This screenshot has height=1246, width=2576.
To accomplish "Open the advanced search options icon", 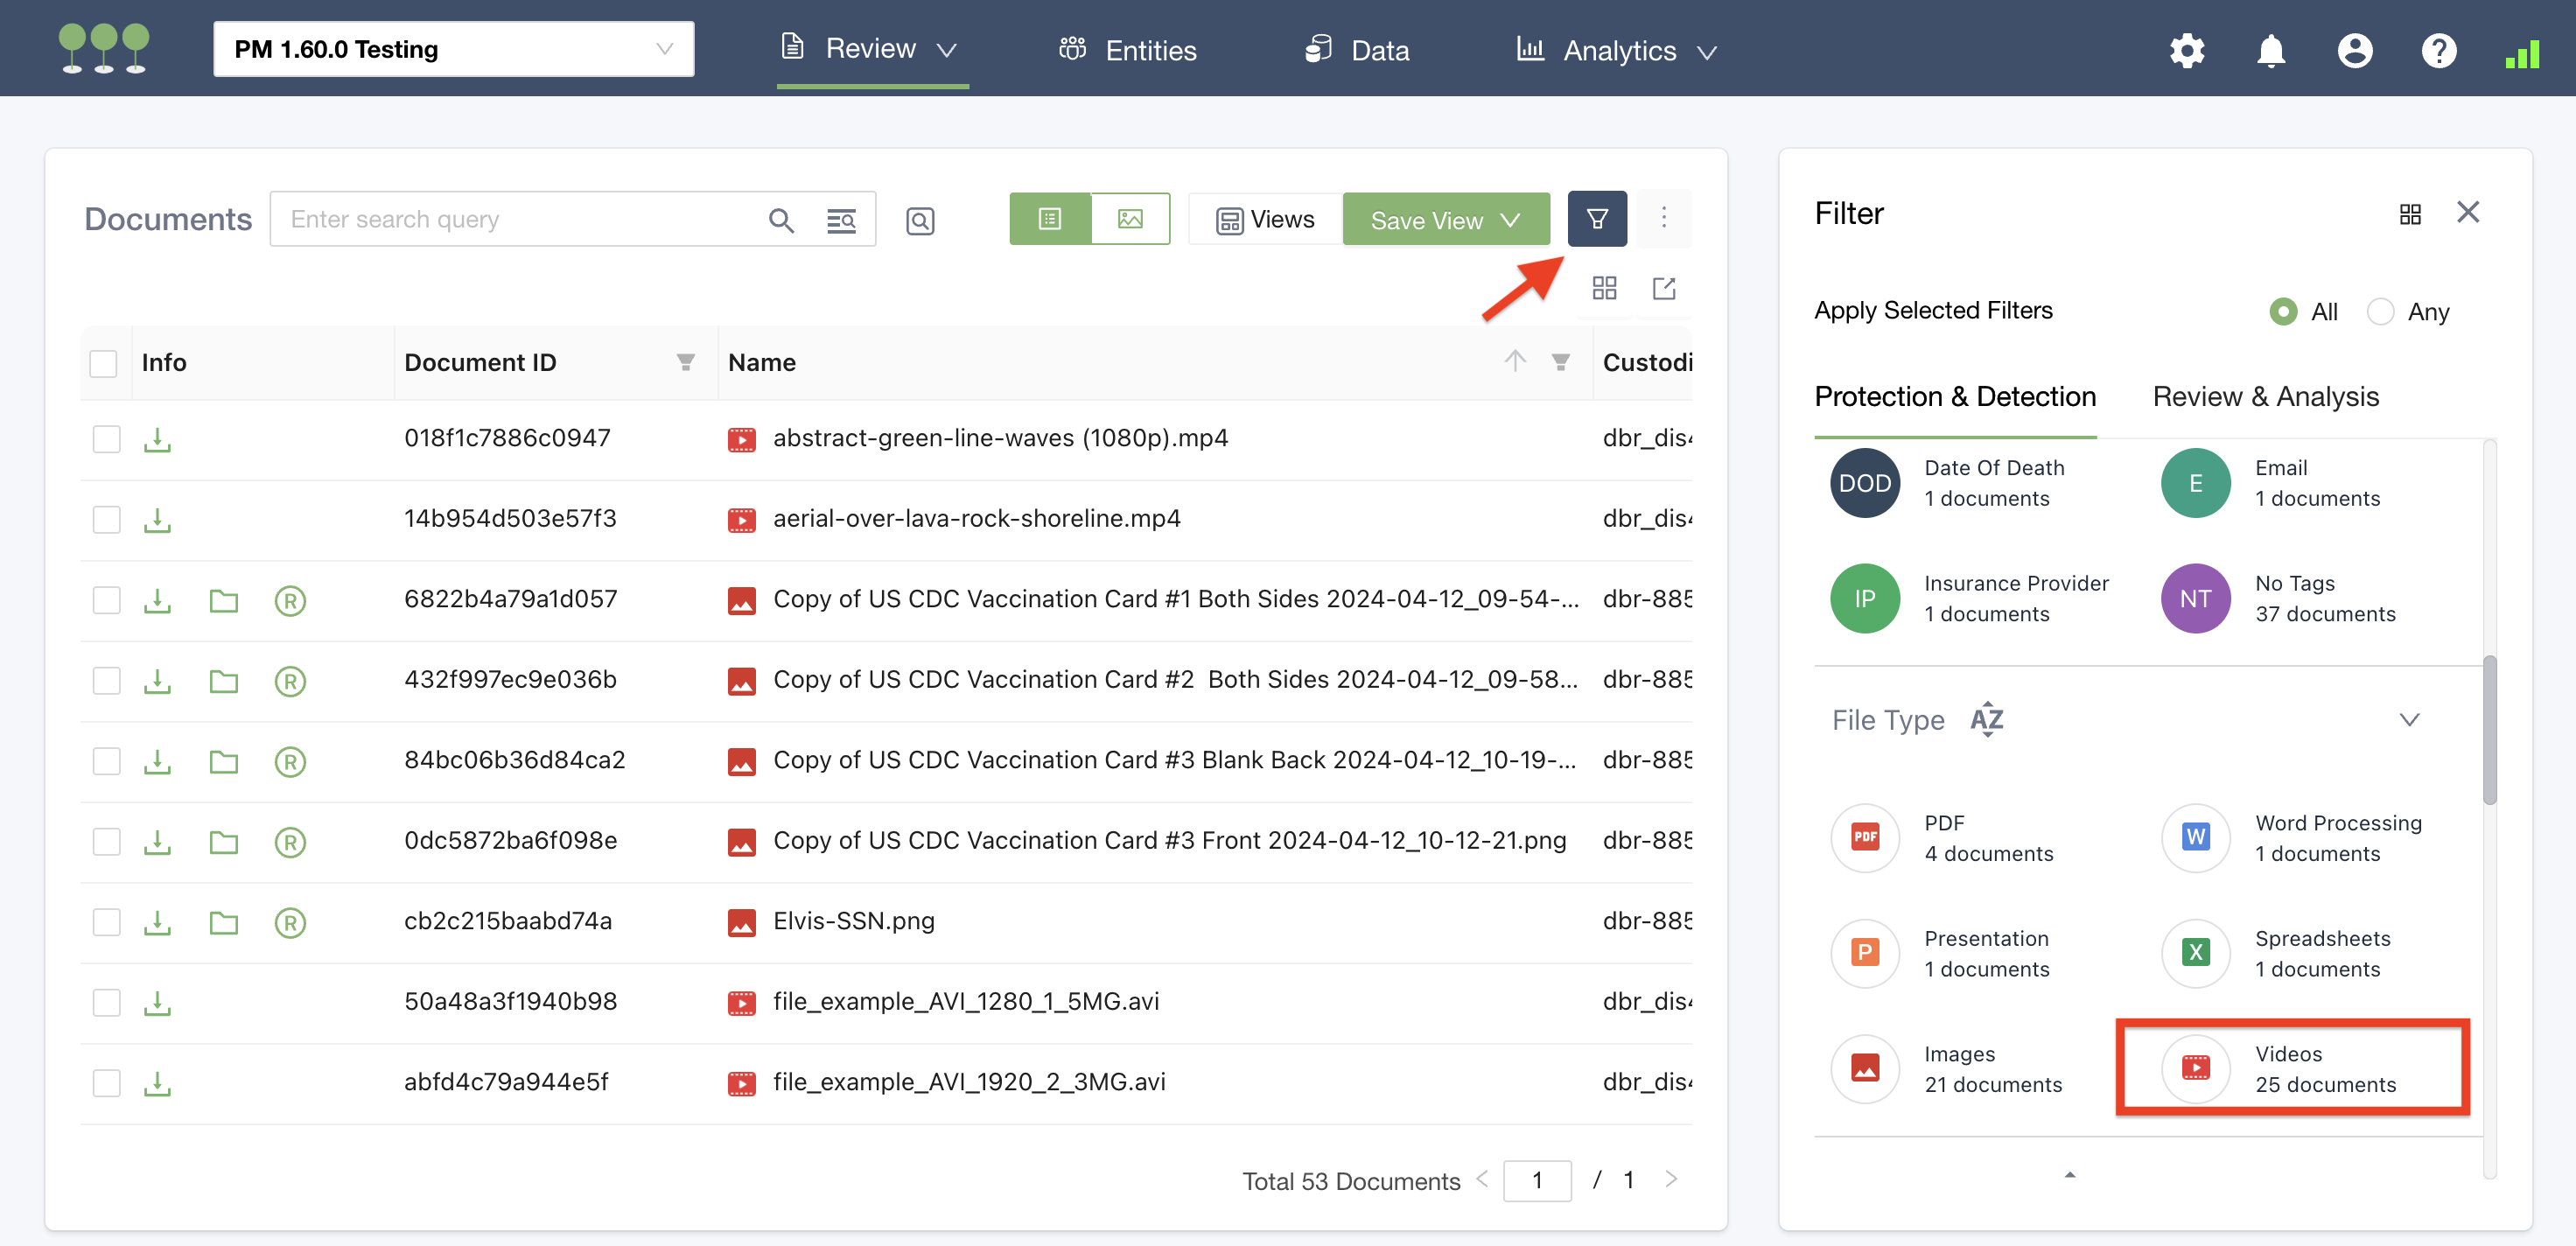I will click(x=841, y=220).
